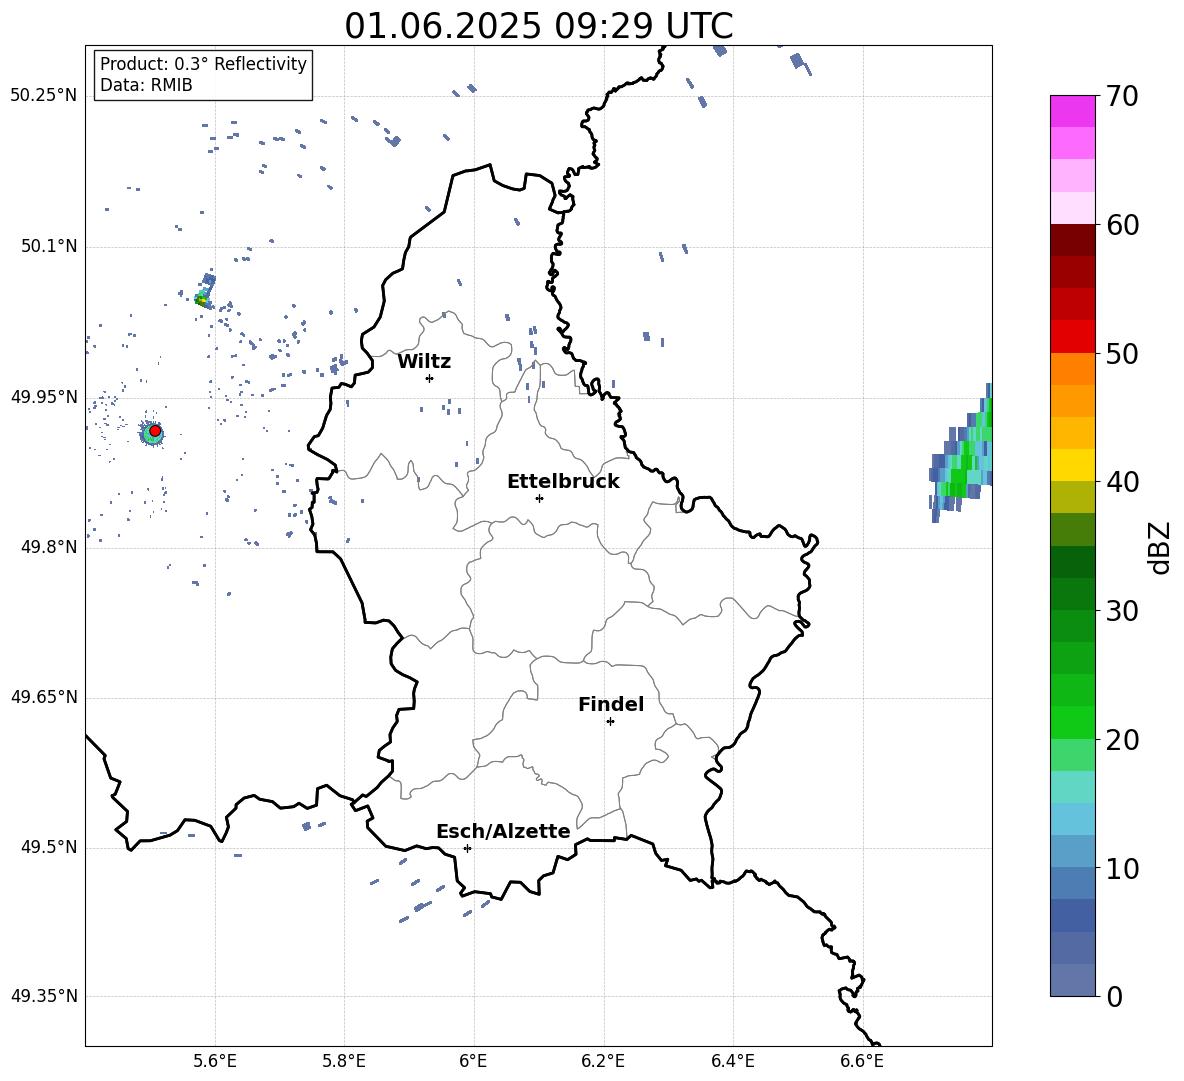Click the 49.5°N latitude label
The height and width of the screenshot is (1081, 1184).
[49, 847]
